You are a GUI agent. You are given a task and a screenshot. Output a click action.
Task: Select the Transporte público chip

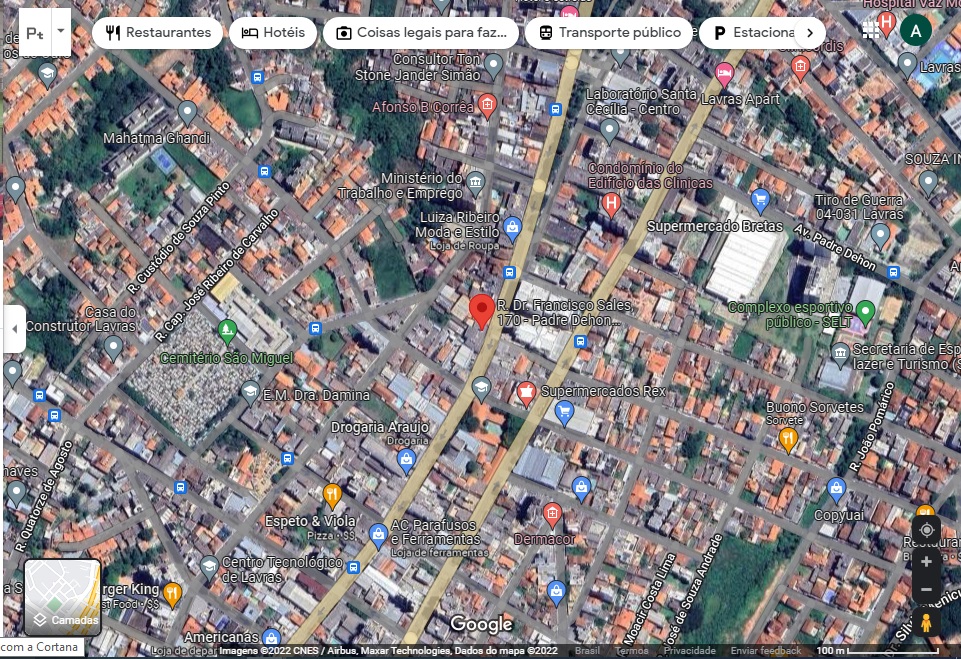pos(609,32)
